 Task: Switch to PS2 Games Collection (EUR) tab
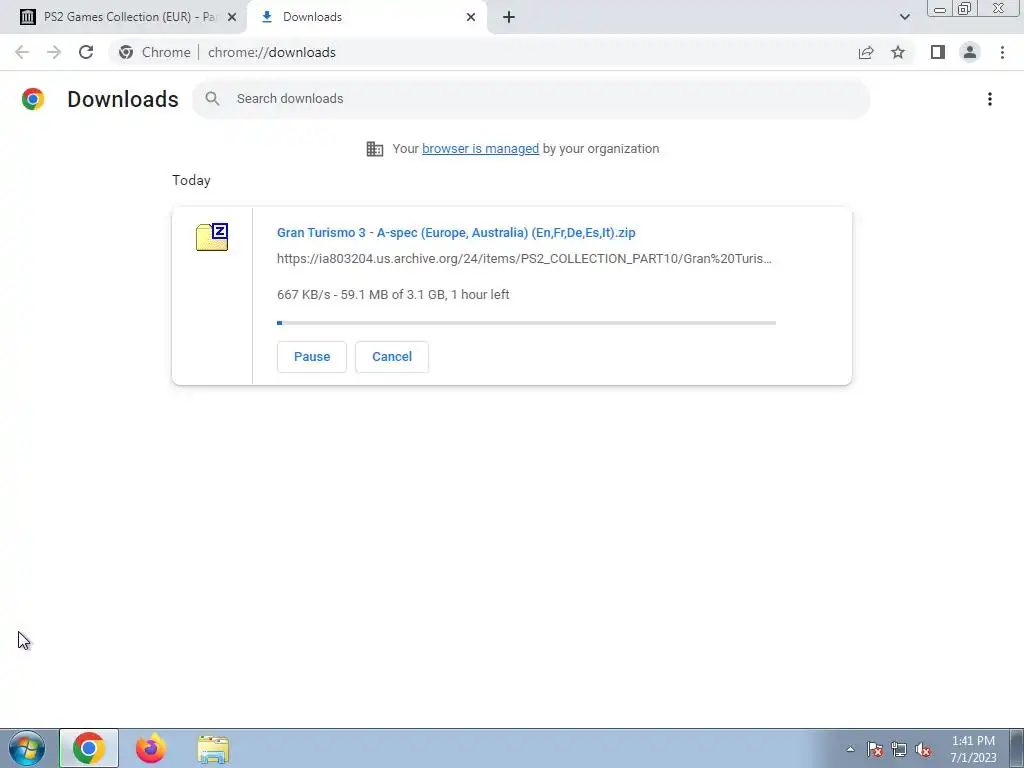[123, 17]
